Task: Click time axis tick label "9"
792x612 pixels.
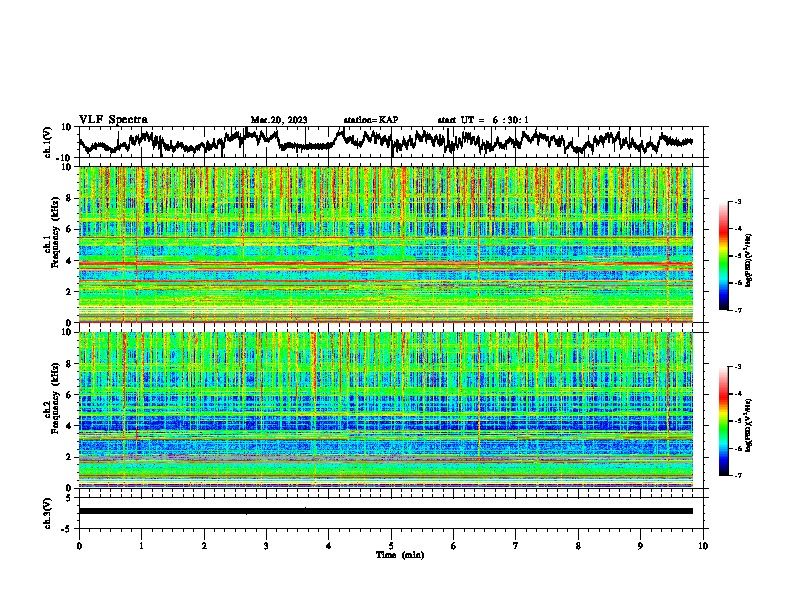Action: [x=640, y=546]
